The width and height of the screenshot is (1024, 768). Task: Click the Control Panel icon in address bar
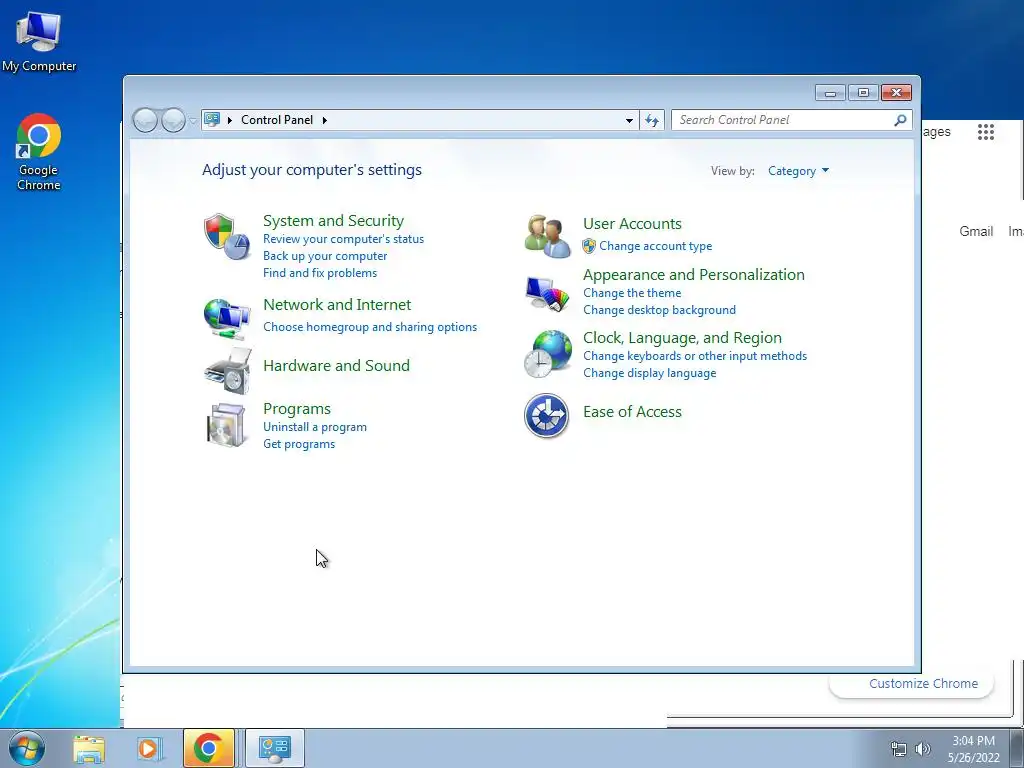click(212, 120)
